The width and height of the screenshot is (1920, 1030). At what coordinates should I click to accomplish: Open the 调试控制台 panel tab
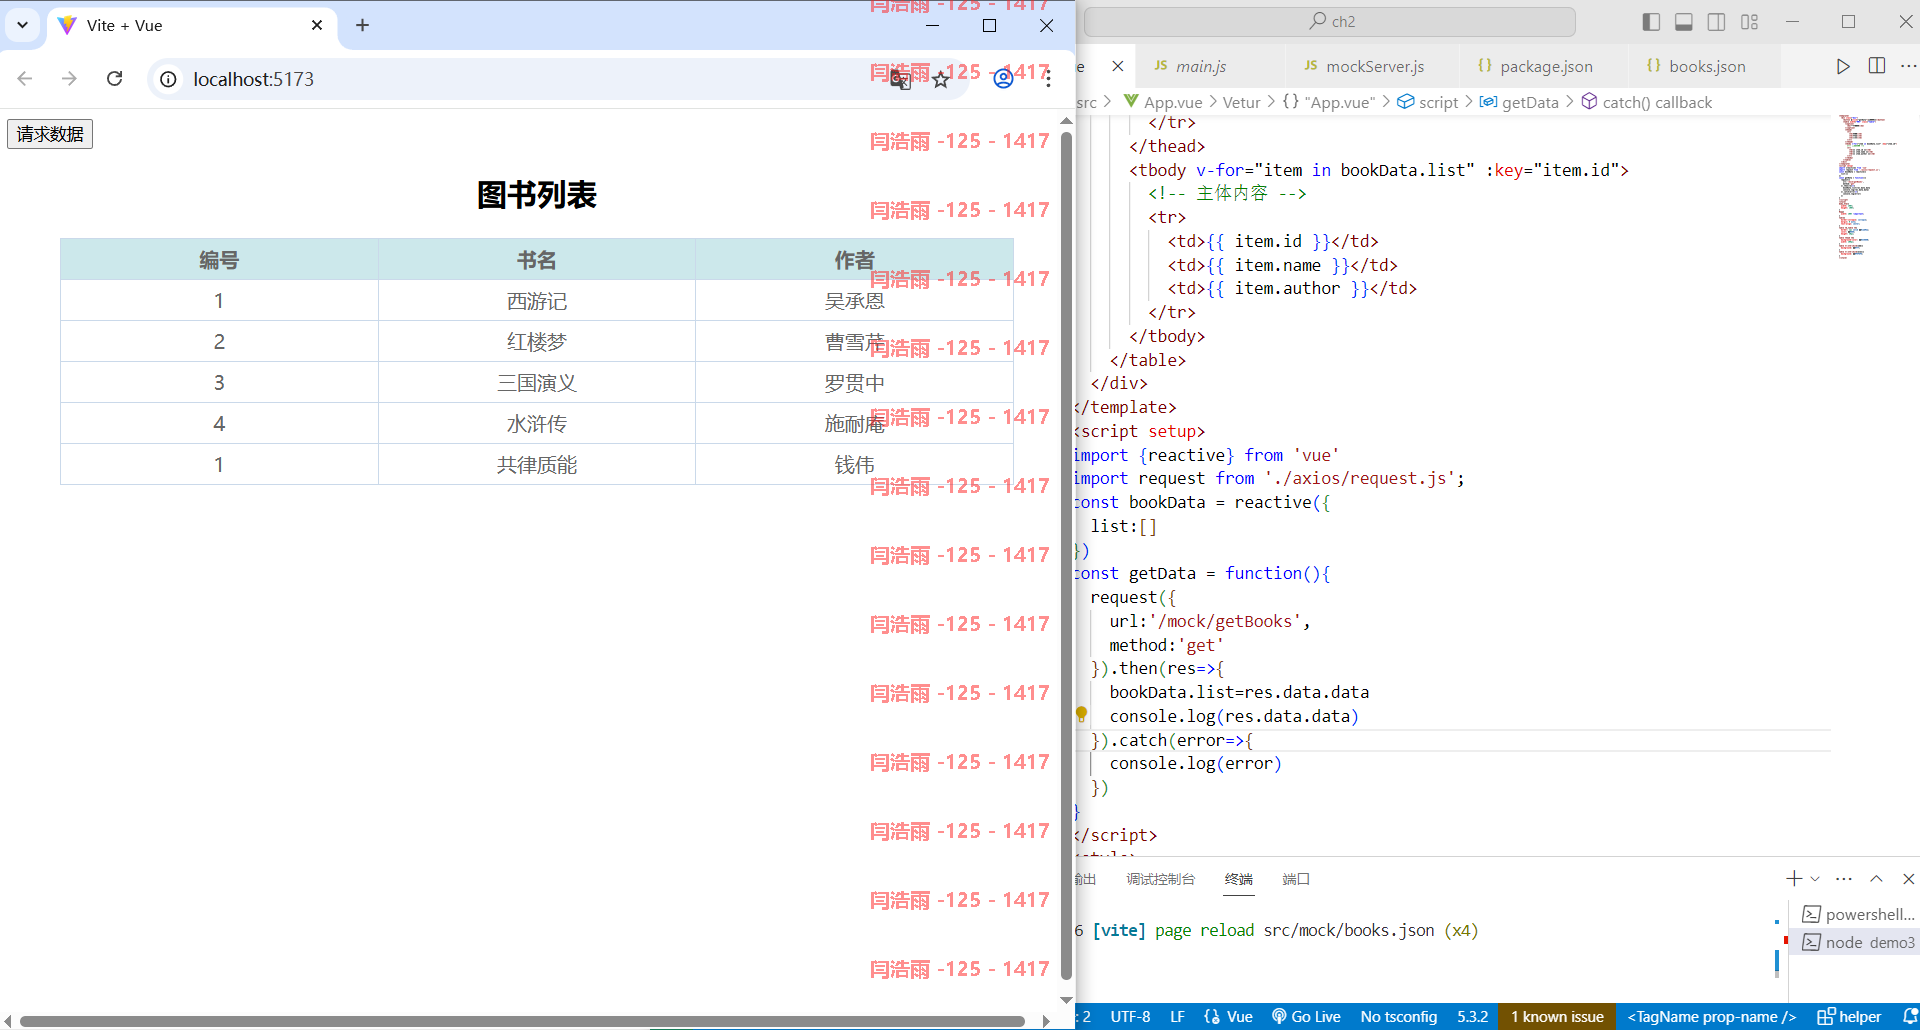tap(1160, 879)
